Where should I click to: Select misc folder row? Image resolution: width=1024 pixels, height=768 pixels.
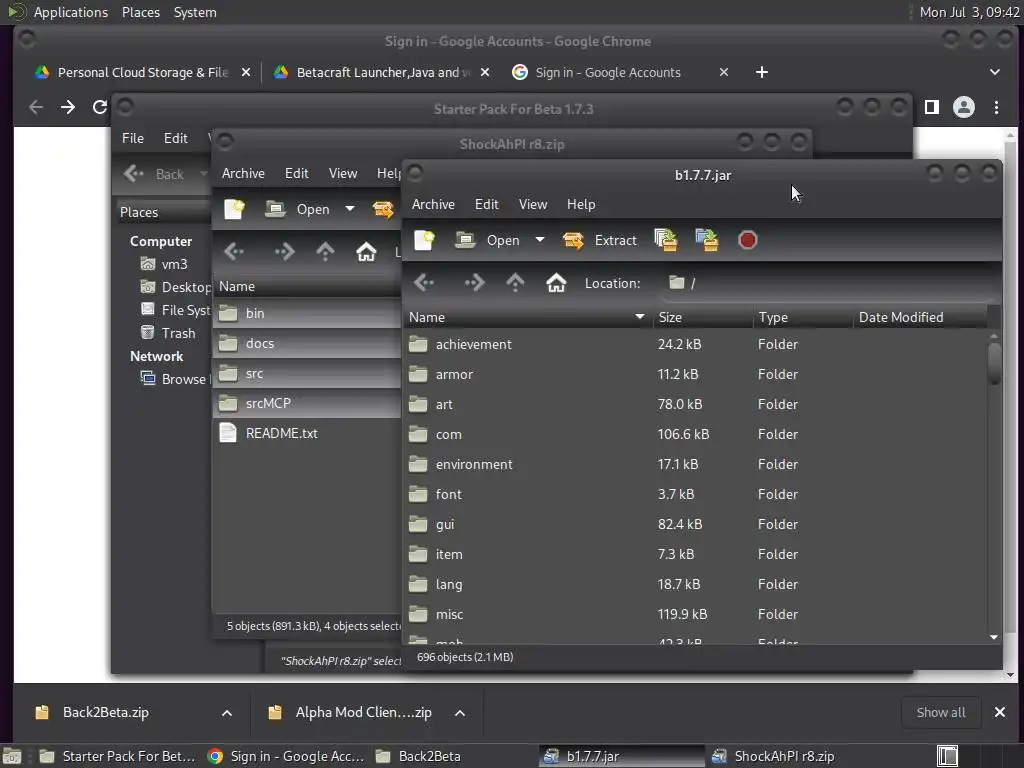(696, 615)
